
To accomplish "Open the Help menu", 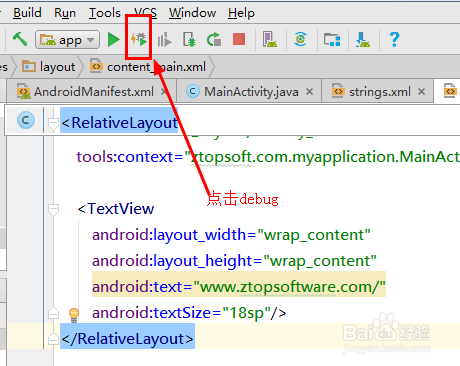I will point(241,13).
